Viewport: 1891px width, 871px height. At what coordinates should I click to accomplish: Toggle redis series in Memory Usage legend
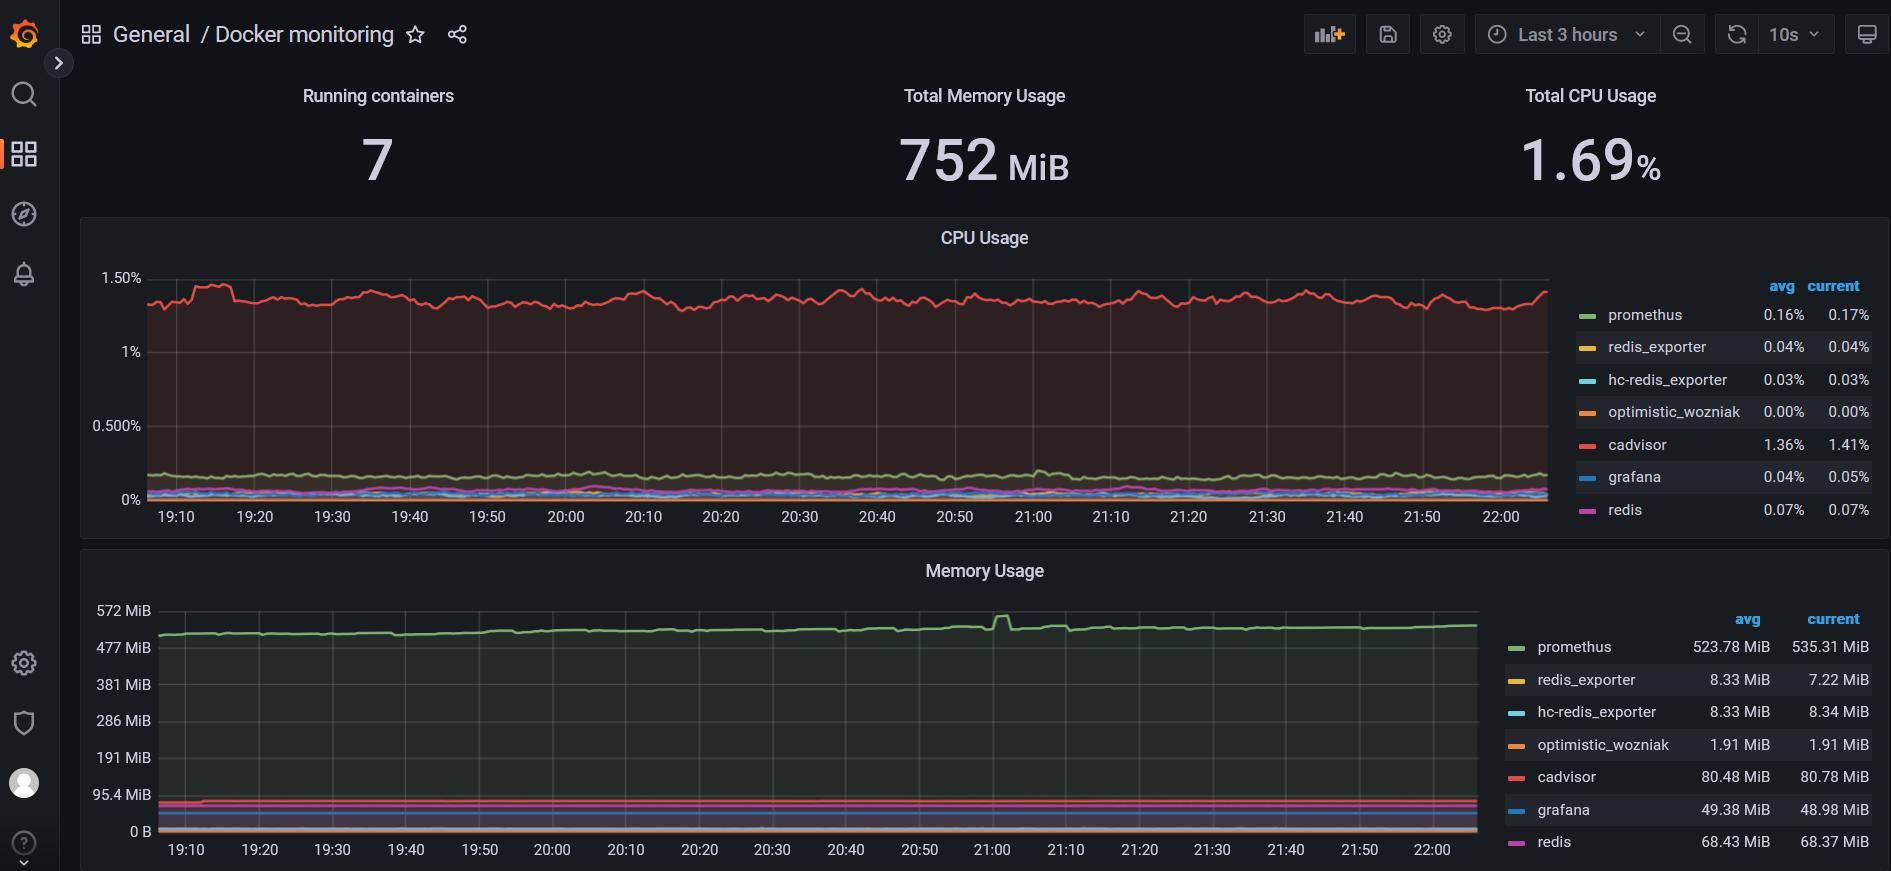coord(1554,842)
